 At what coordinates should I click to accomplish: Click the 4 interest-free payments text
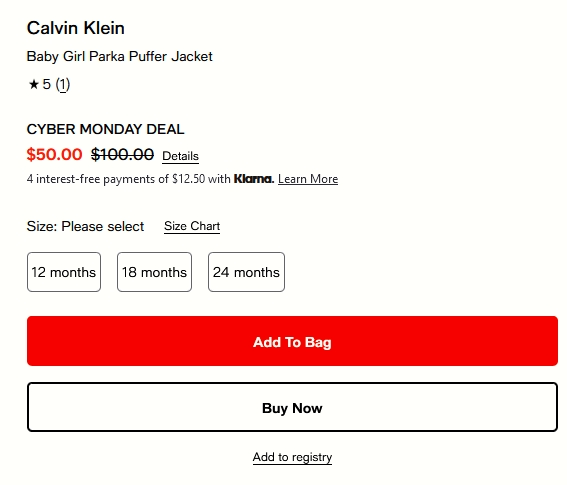129,179
